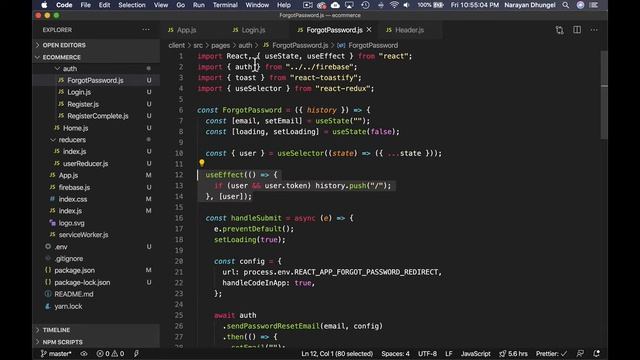Screen dimensions: 640x360
Task: Click the editor vertical scrollbar
Action: [x=604, y=95]
